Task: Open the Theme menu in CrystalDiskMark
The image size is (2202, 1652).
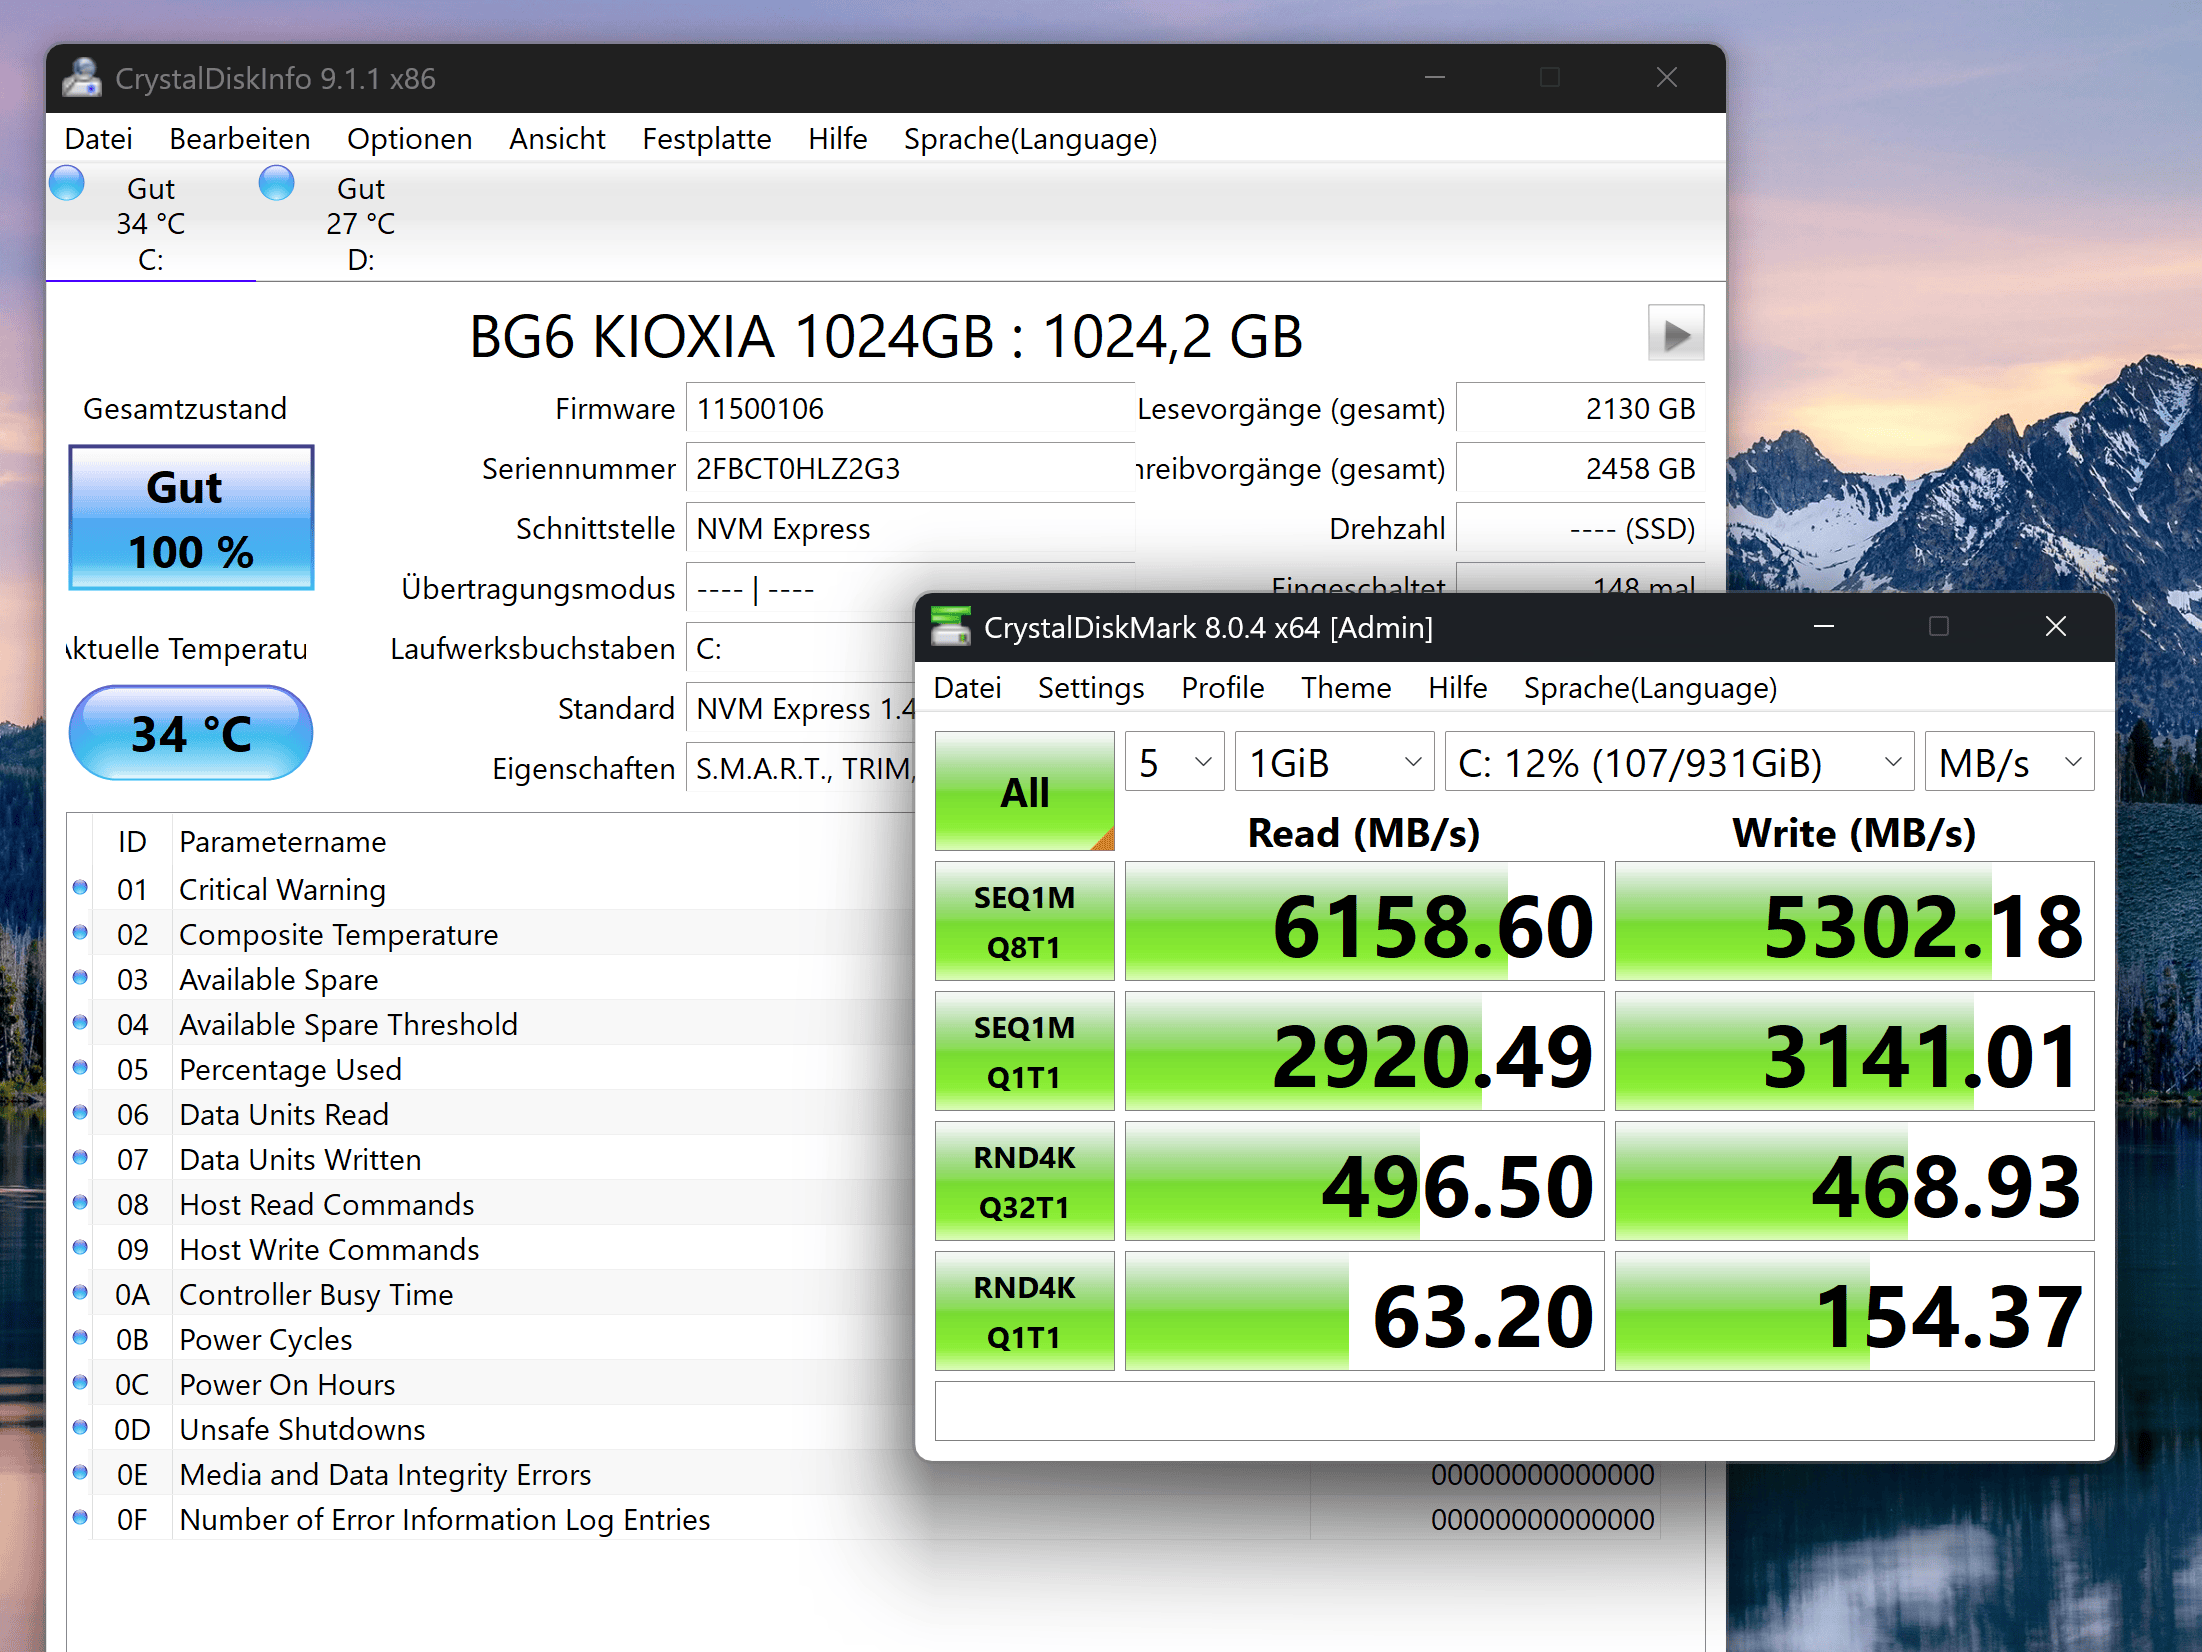Action: [x=1345, y=688]
